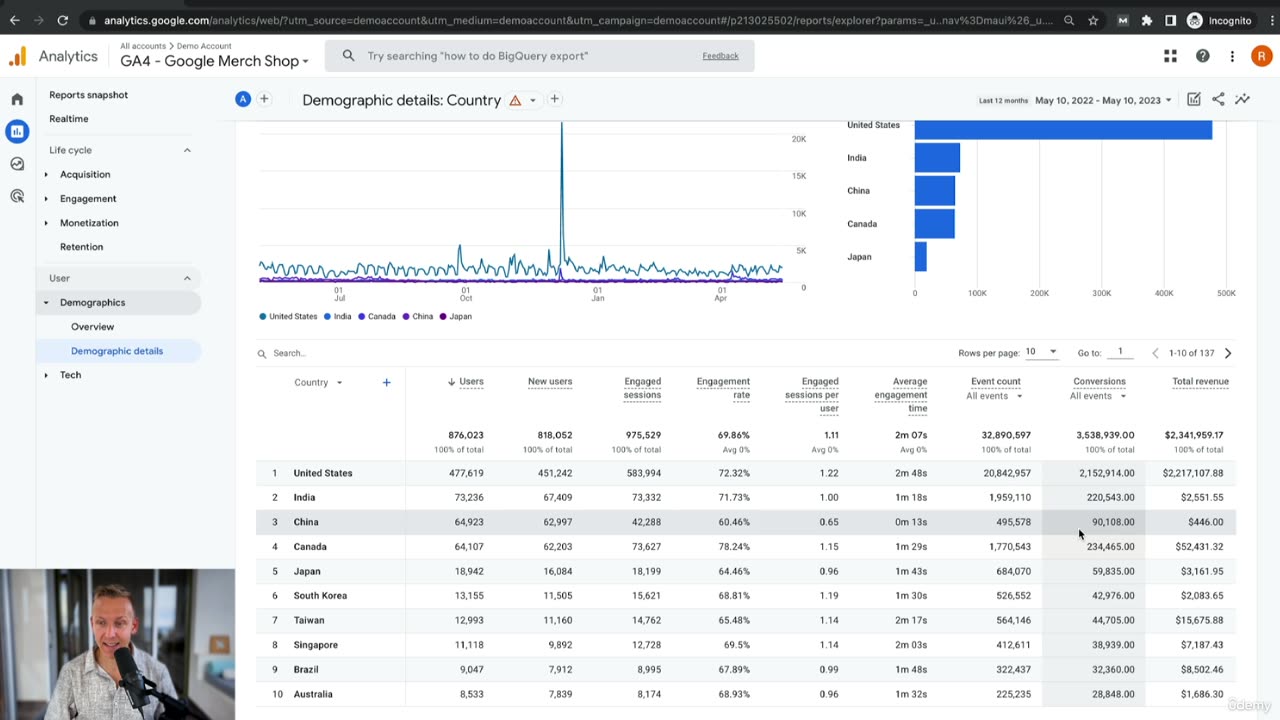Click the previous table page arrow

click(1155, 353)
